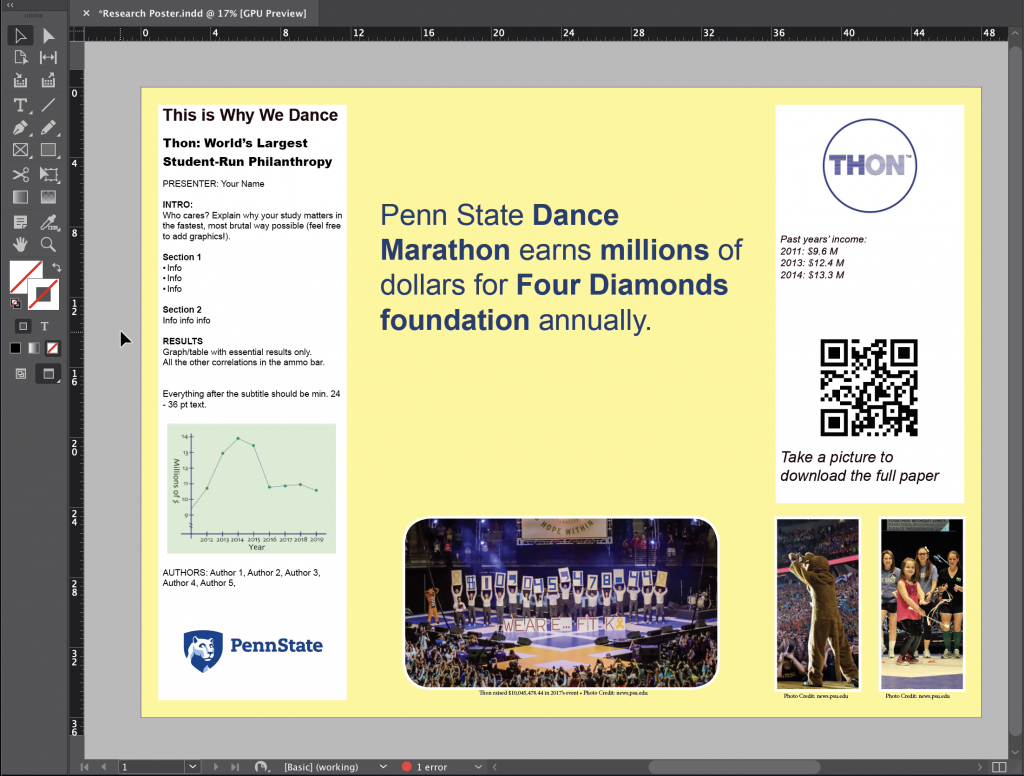
Task: Switch to Normal view mode
Action: click(x=21, y=374)
